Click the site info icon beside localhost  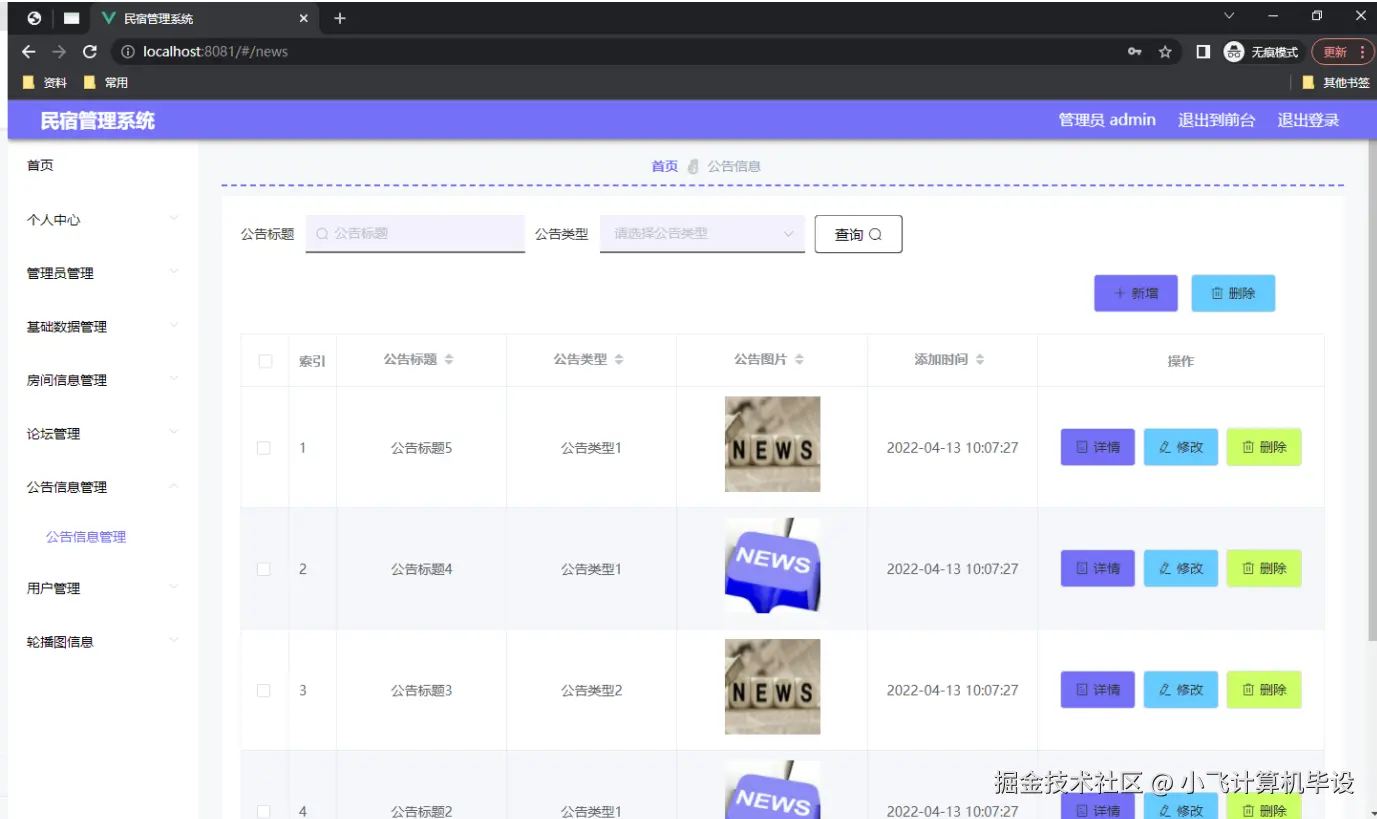[x=126, y=52]
